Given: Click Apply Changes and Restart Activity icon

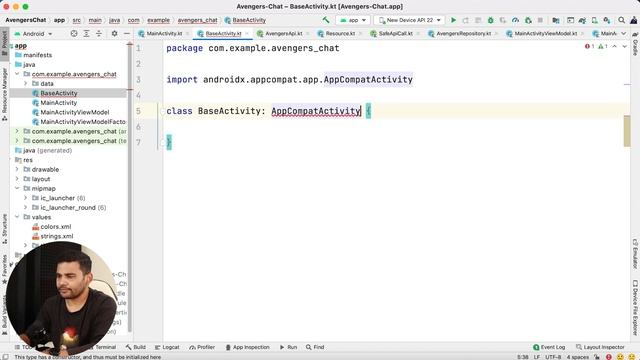Looking at the screenshot, I should click(x=466, y=20).
